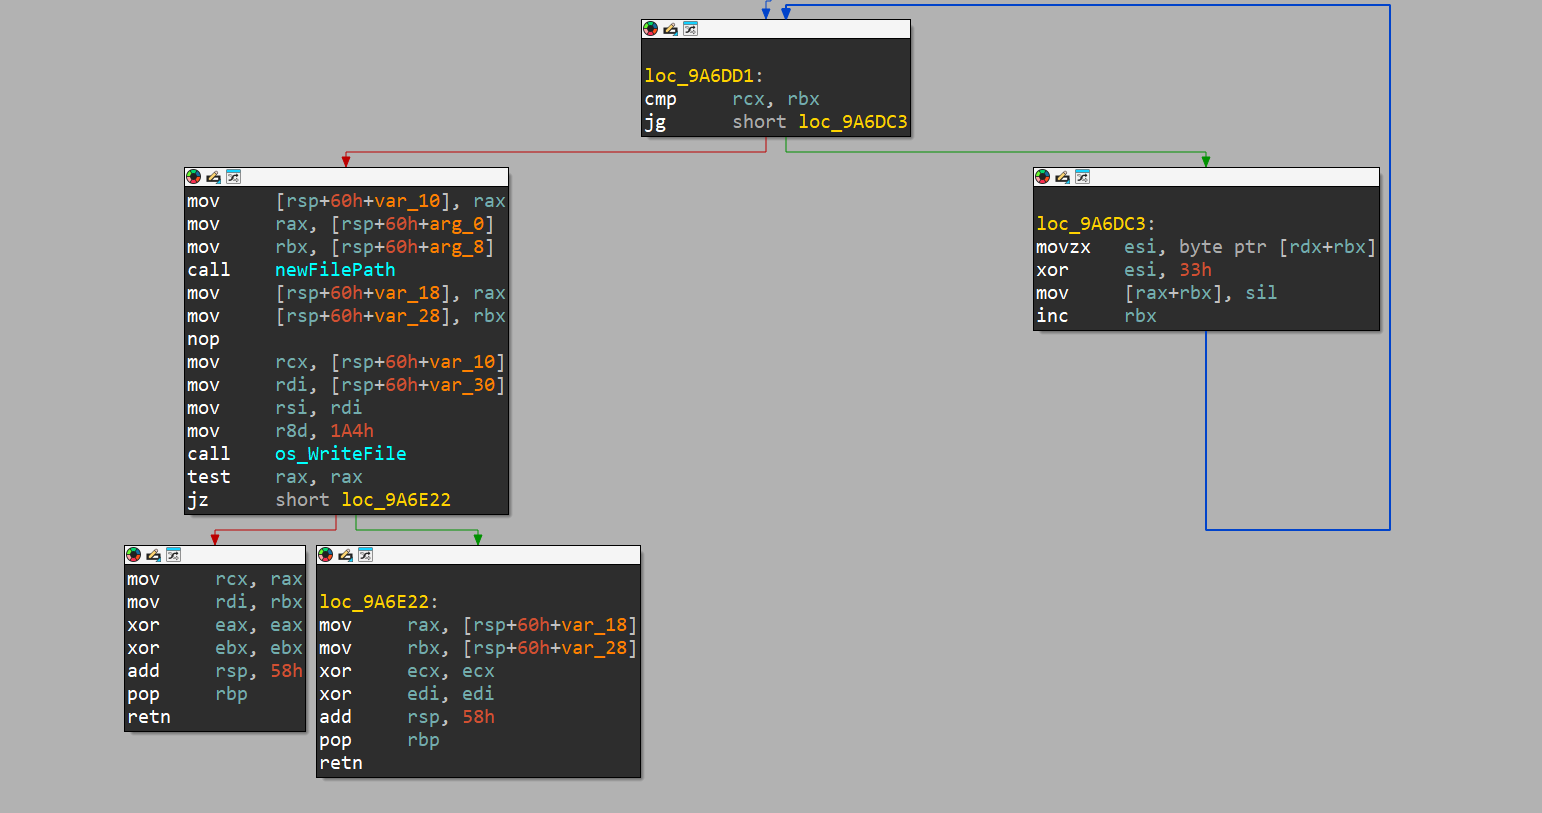Click graph icon on the os_WriteFile block

pos(233,177)
